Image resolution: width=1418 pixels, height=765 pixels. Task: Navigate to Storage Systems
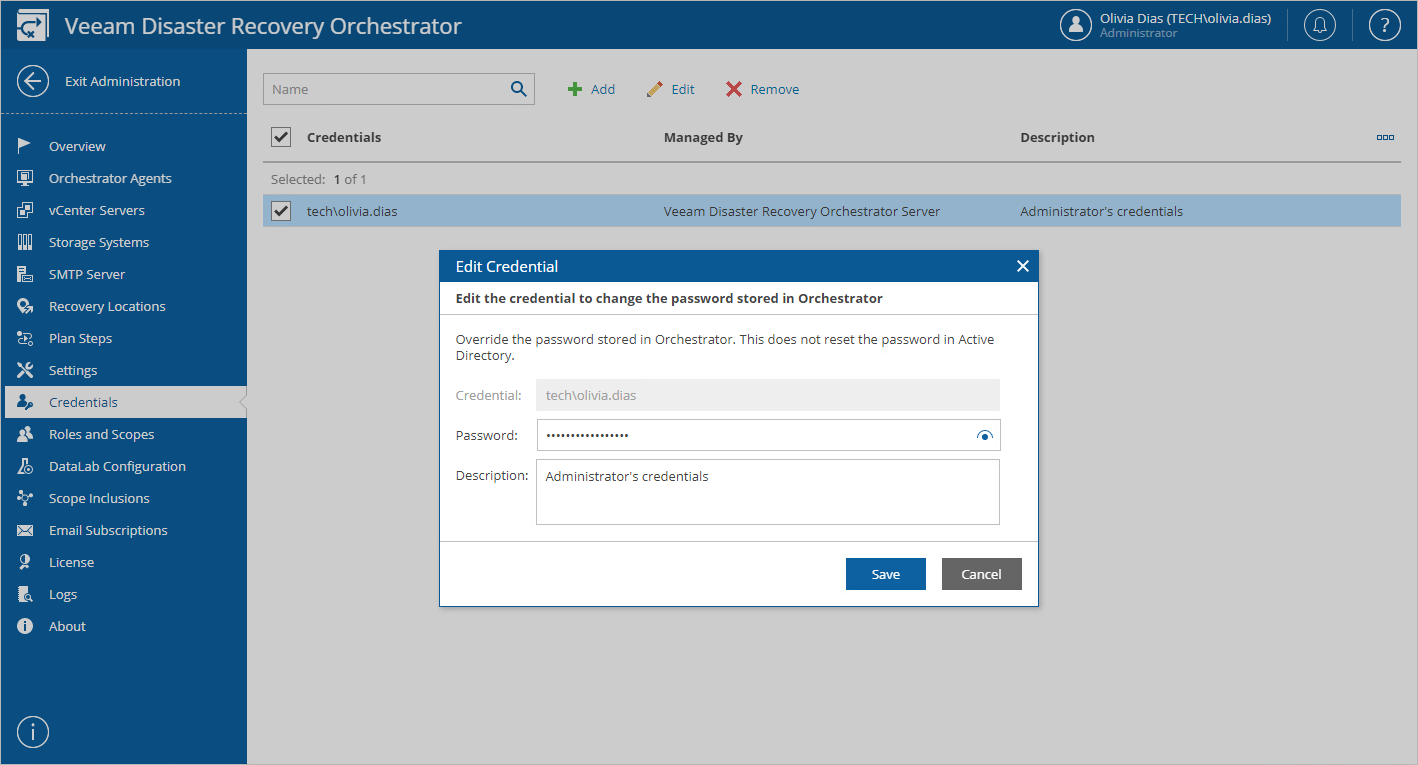coord(99,242)
